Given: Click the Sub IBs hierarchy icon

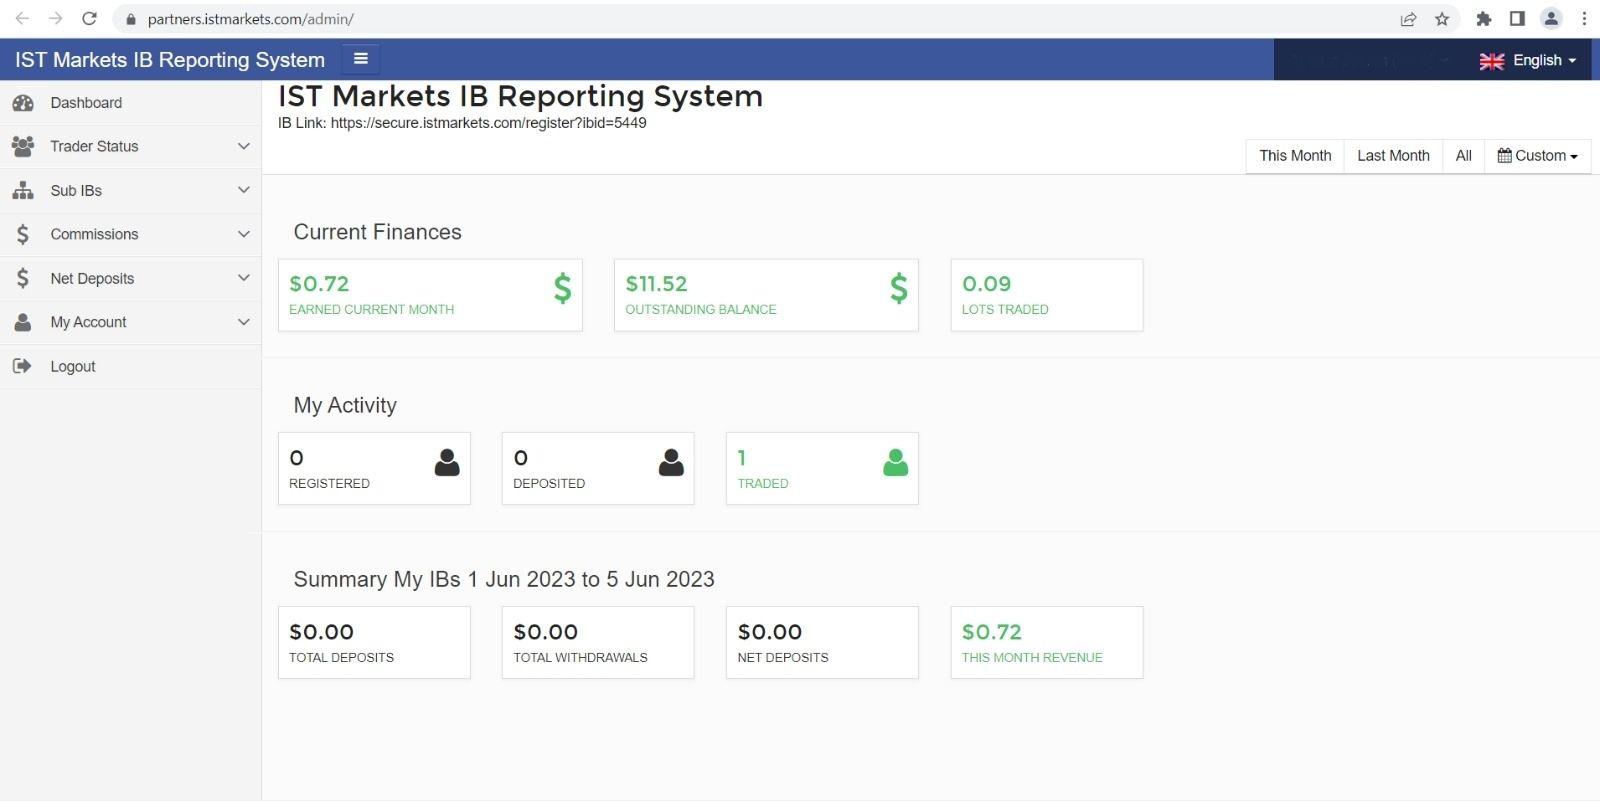Looking at the screenshot, I should (x=23, y=190).
